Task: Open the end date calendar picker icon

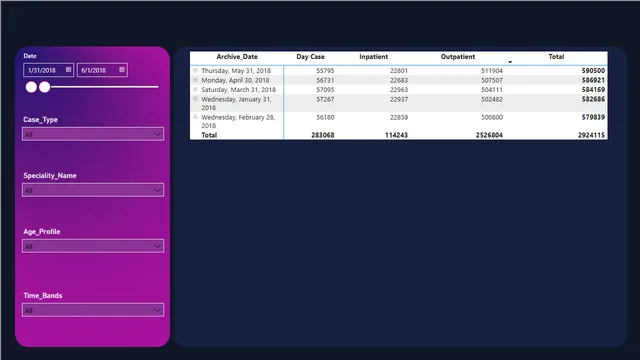Action: point(122,70)
